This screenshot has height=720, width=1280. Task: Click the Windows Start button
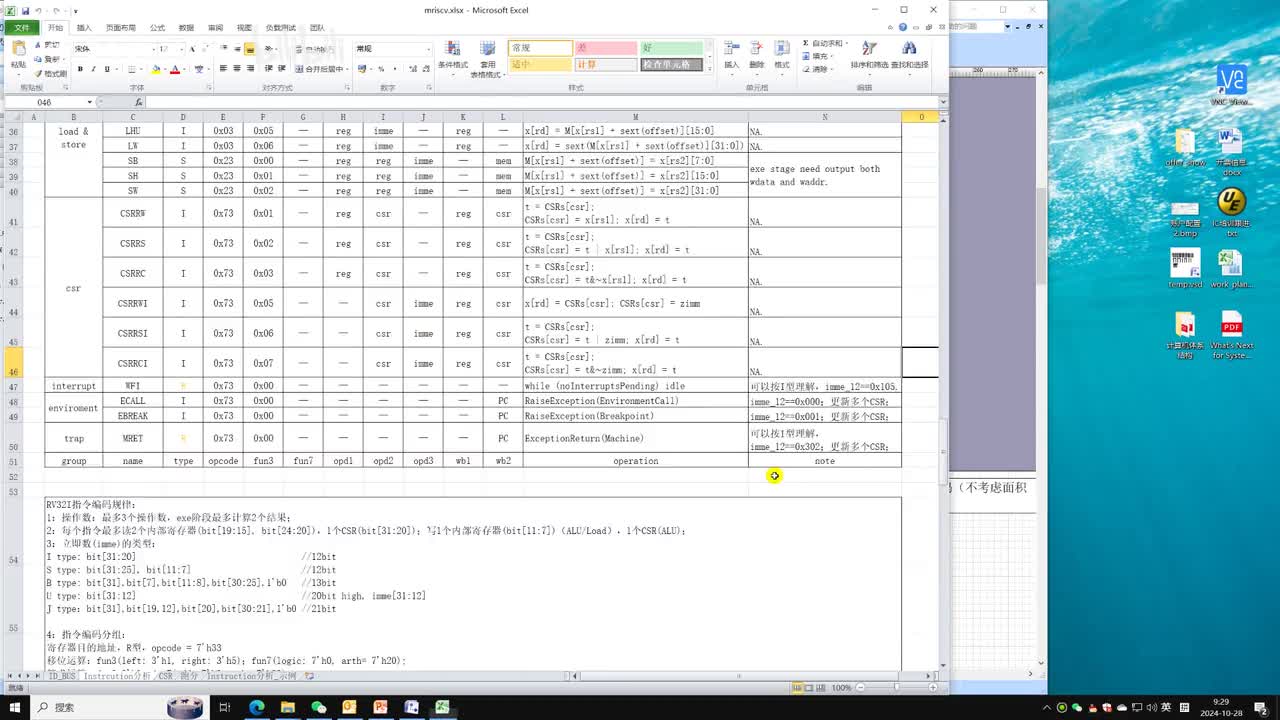point(16,707)
